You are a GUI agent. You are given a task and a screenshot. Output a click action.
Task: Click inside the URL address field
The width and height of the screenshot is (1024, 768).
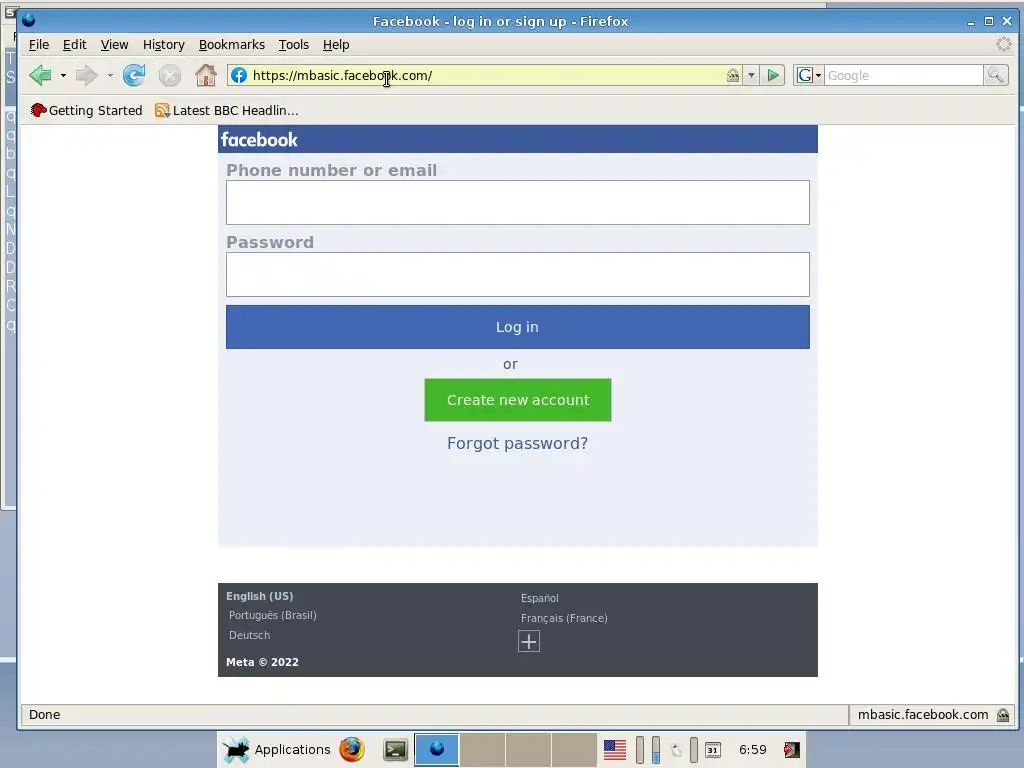(x=487, y=75)
